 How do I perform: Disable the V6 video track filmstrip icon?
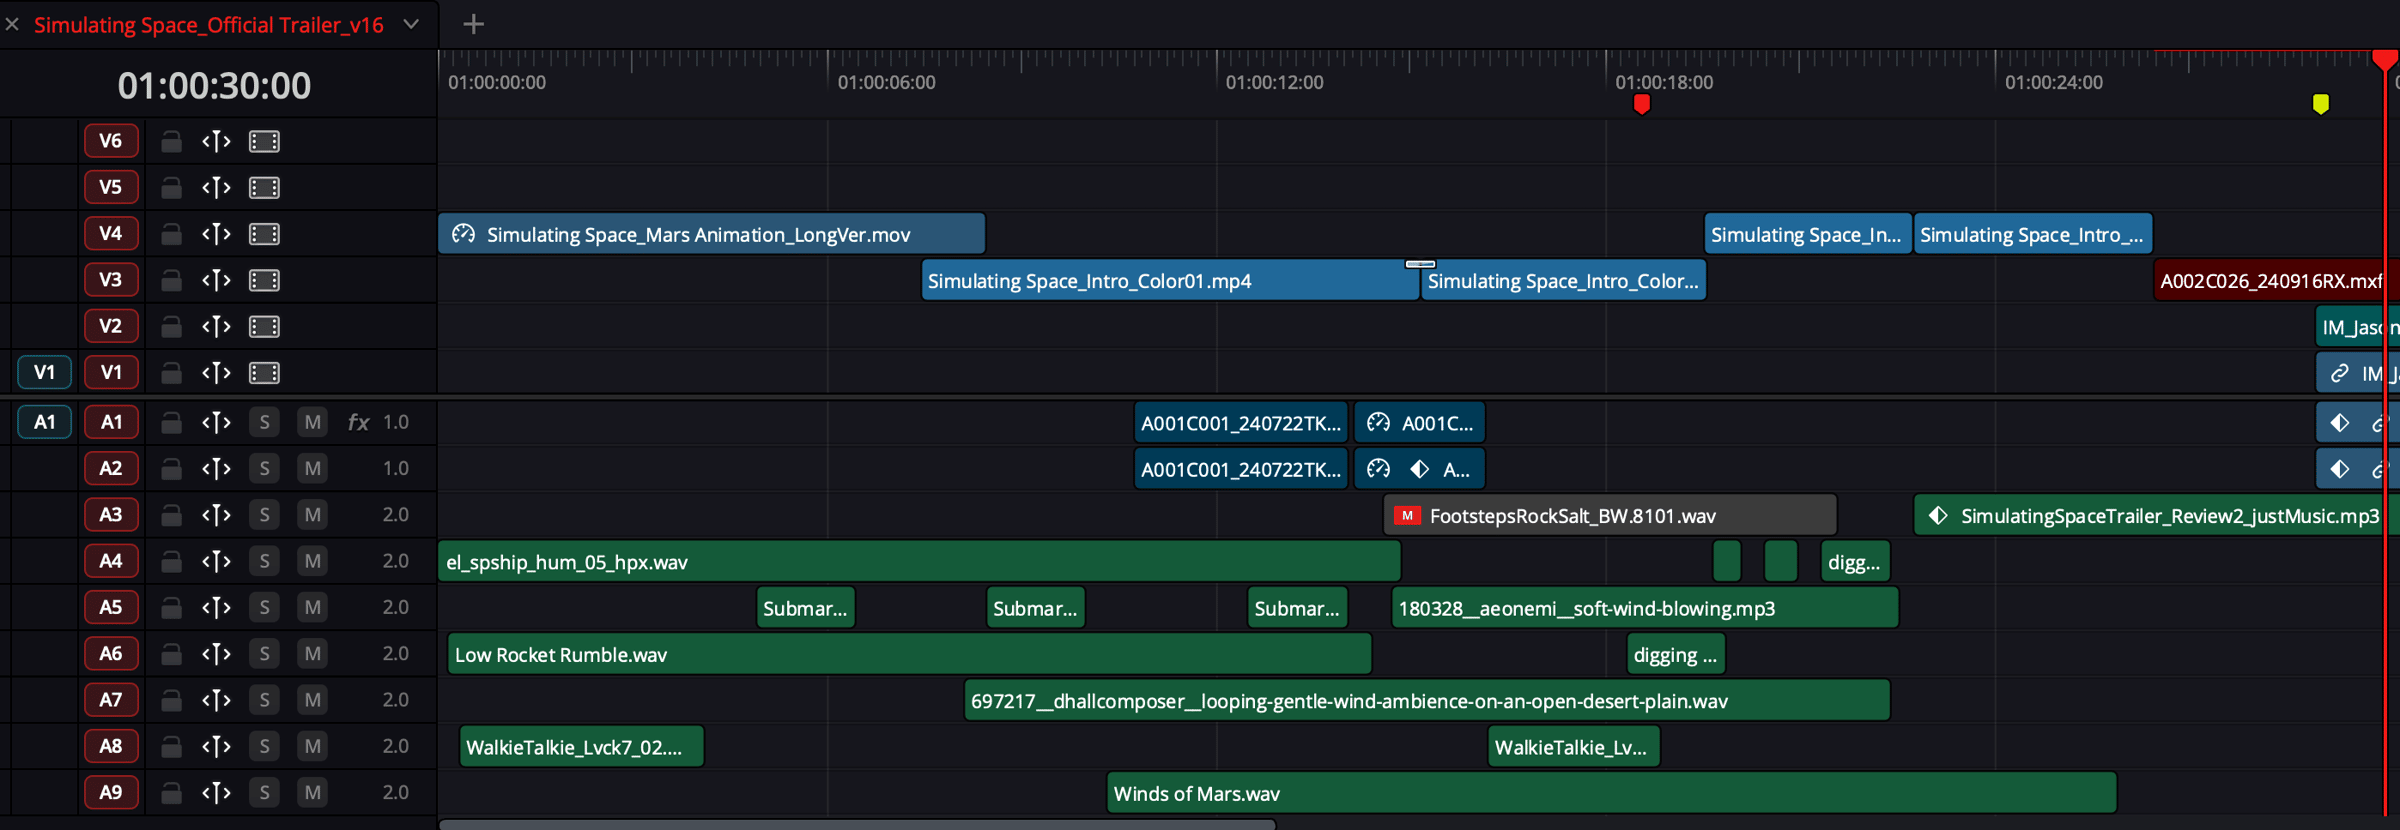point(264,142)
